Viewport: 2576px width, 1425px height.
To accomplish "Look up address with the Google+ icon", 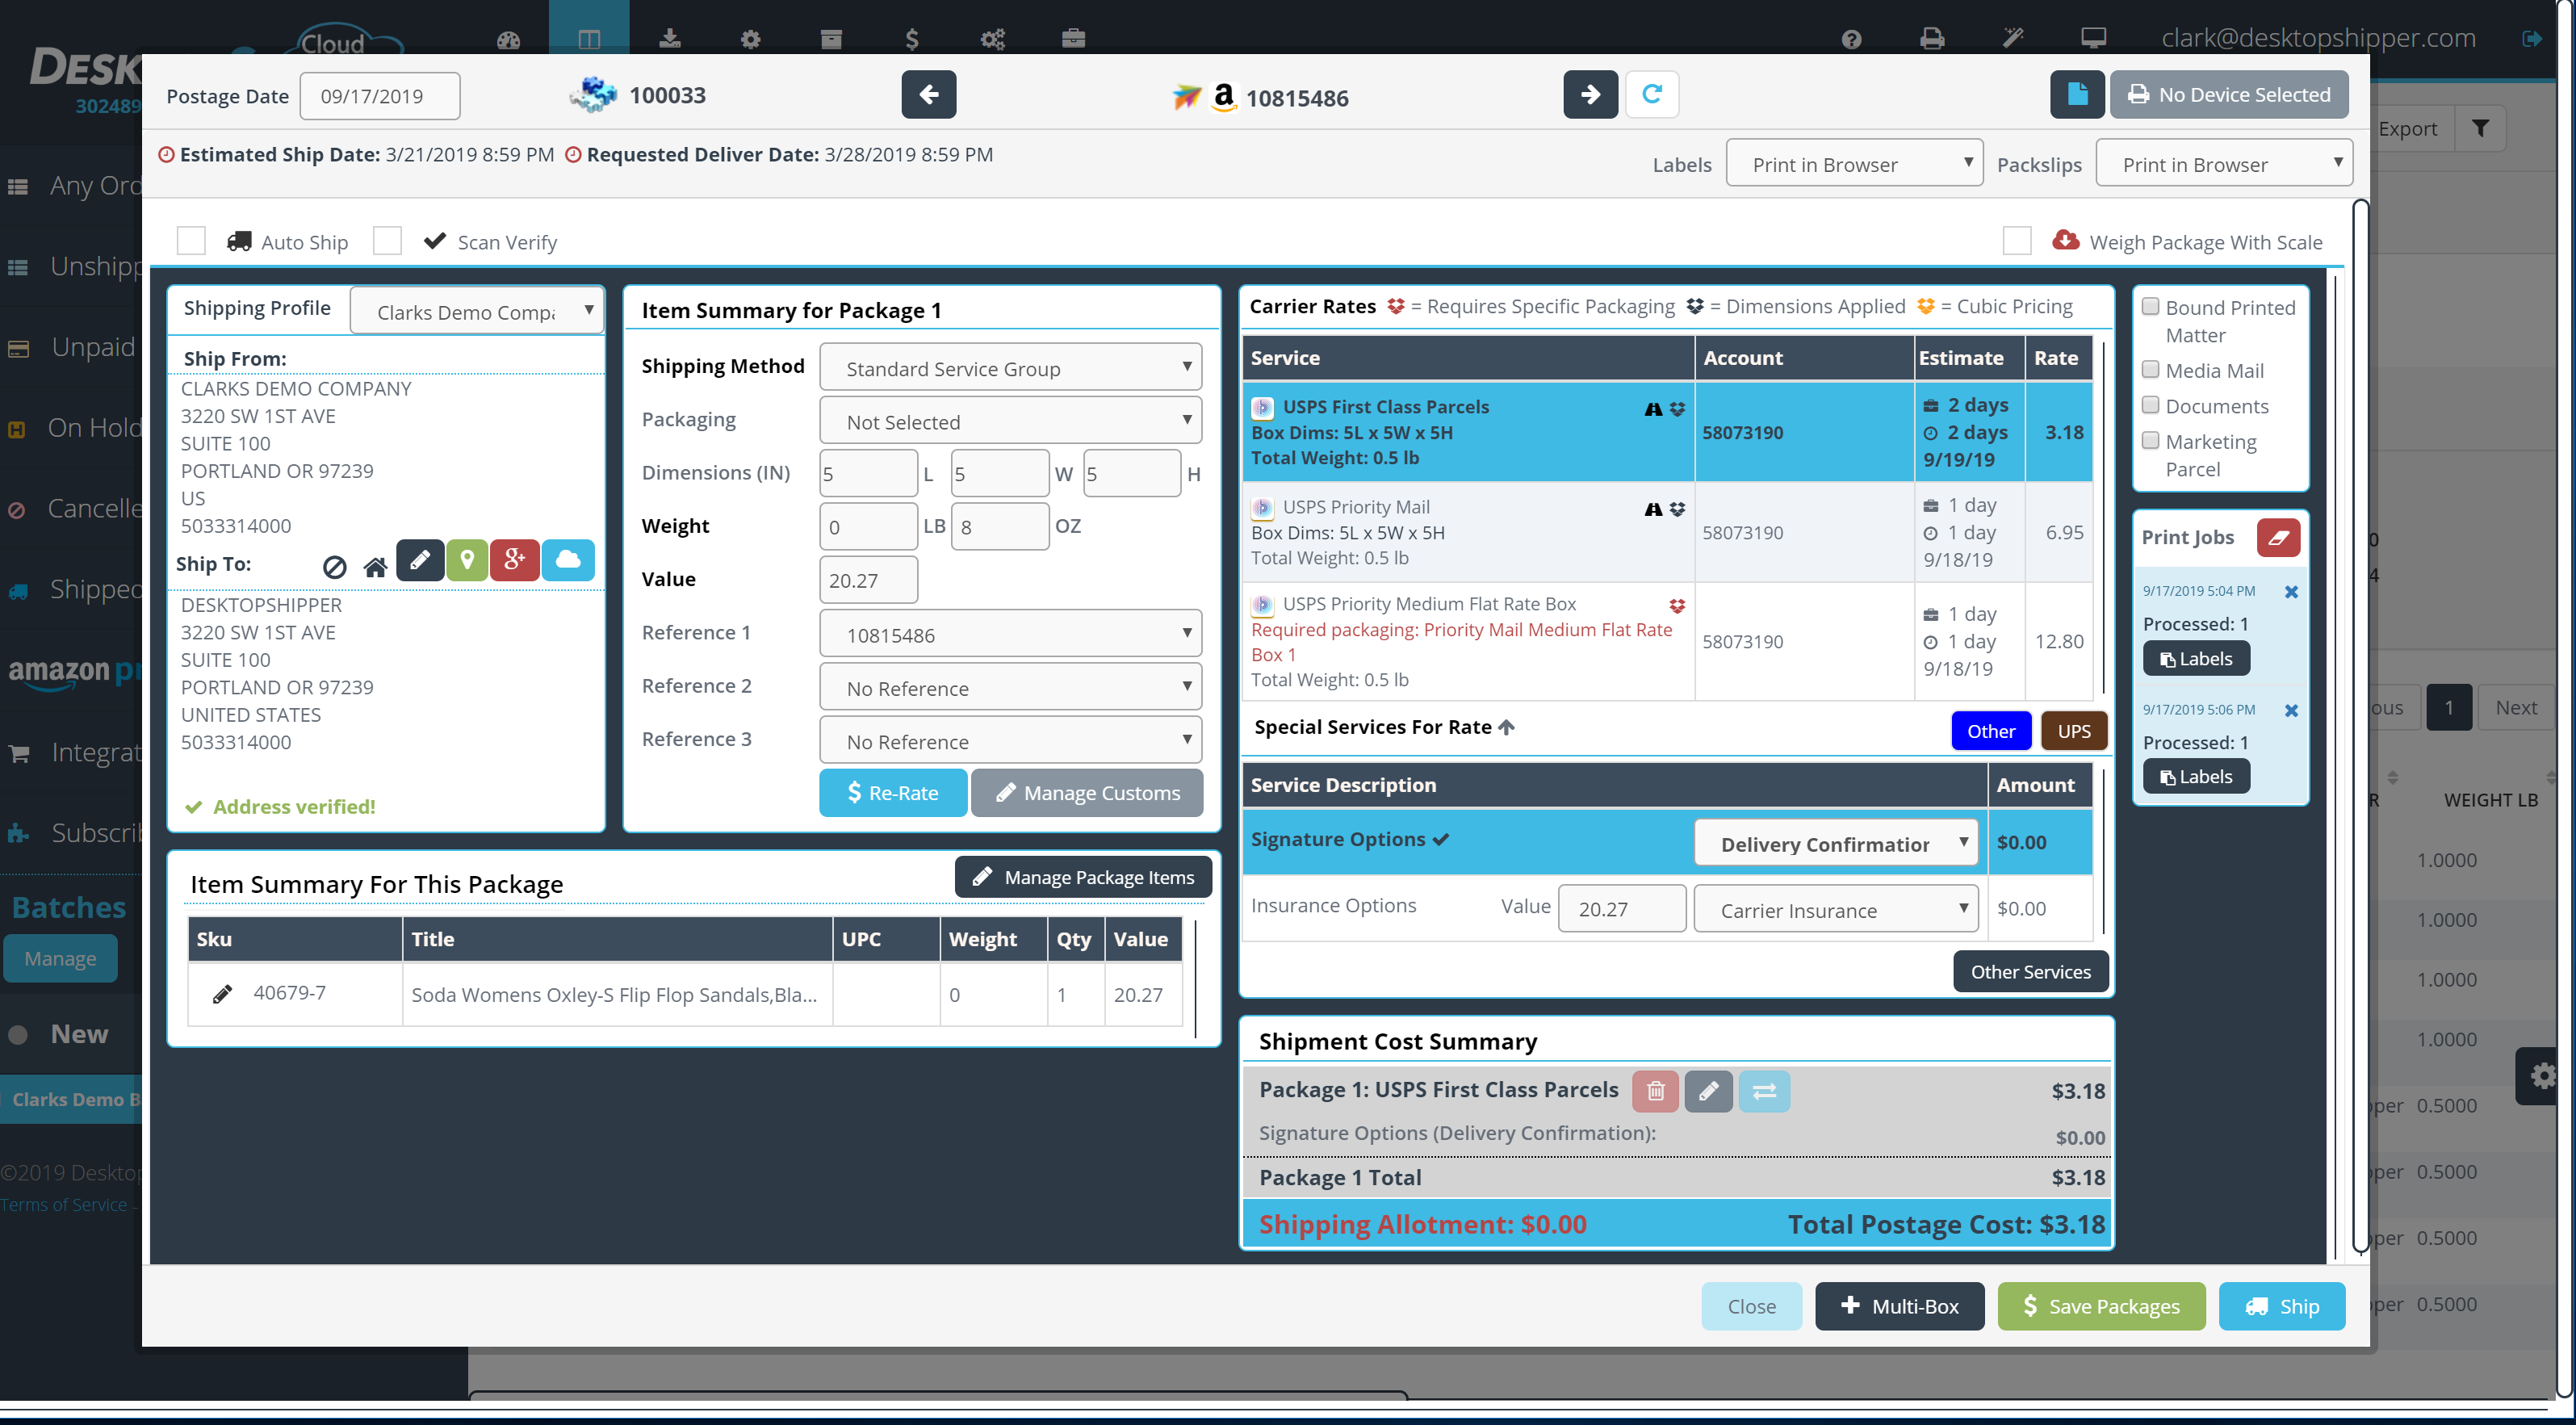I will click(515, 561).
